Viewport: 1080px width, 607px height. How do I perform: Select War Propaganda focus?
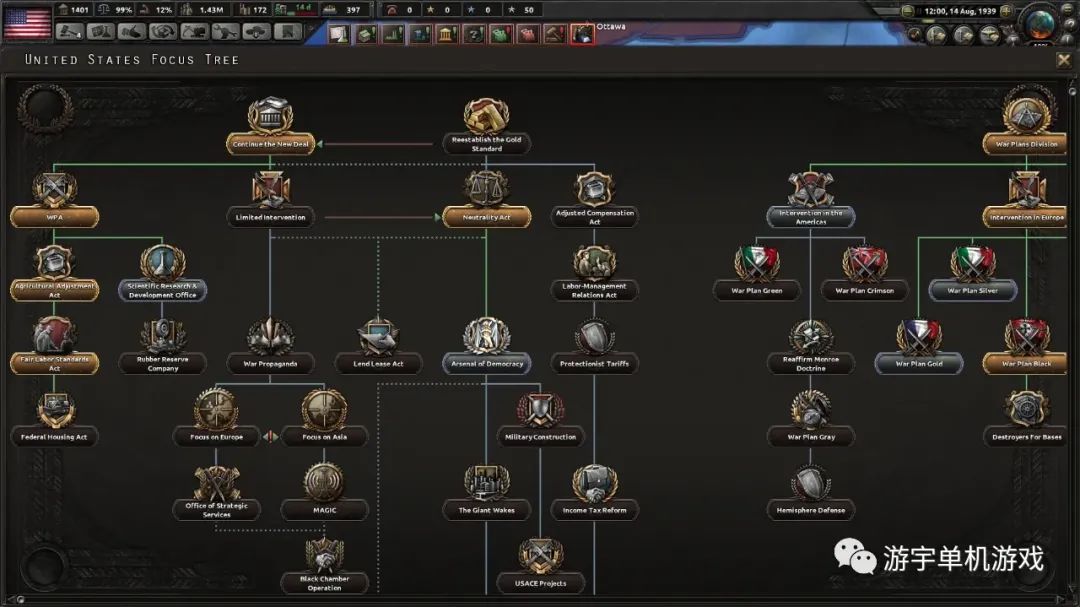click(x=270, y=346)
